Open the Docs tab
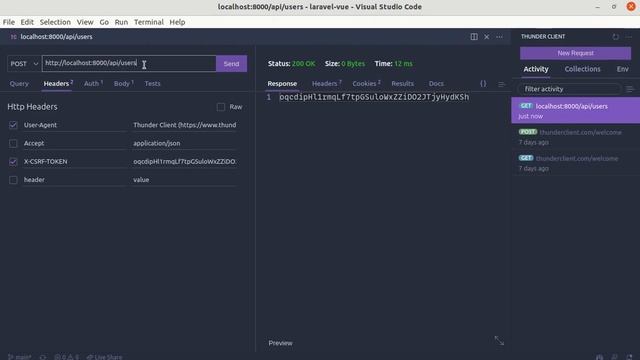 [436, 84]
